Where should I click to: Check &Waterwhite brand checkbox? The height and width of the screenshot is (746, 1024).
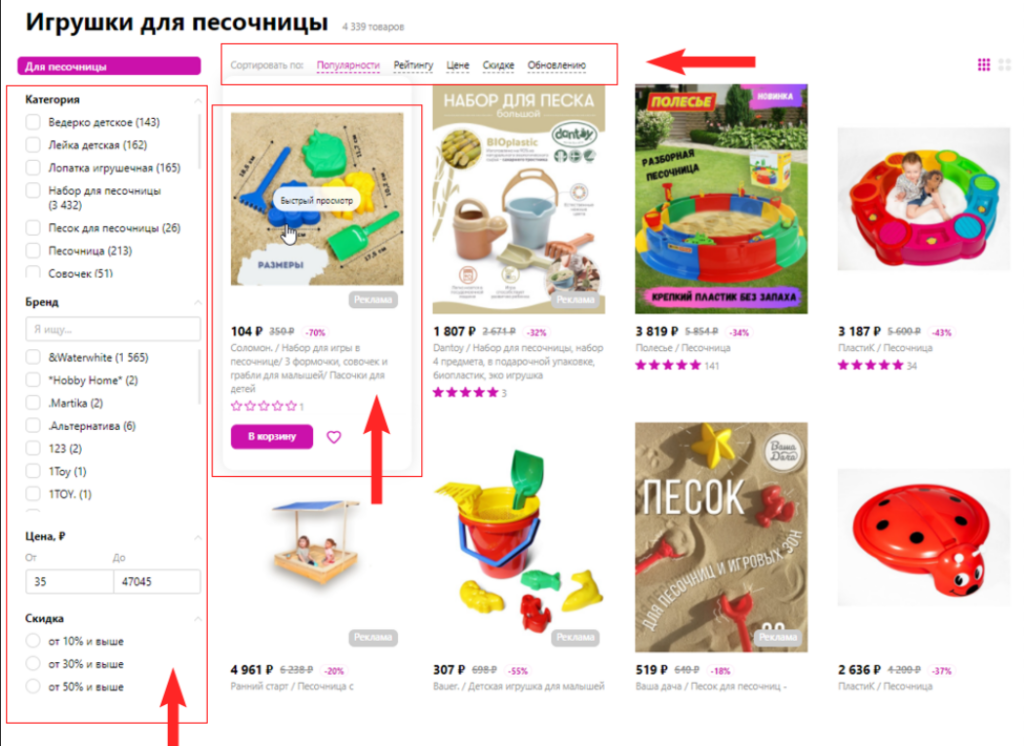[x=33, y=357]
